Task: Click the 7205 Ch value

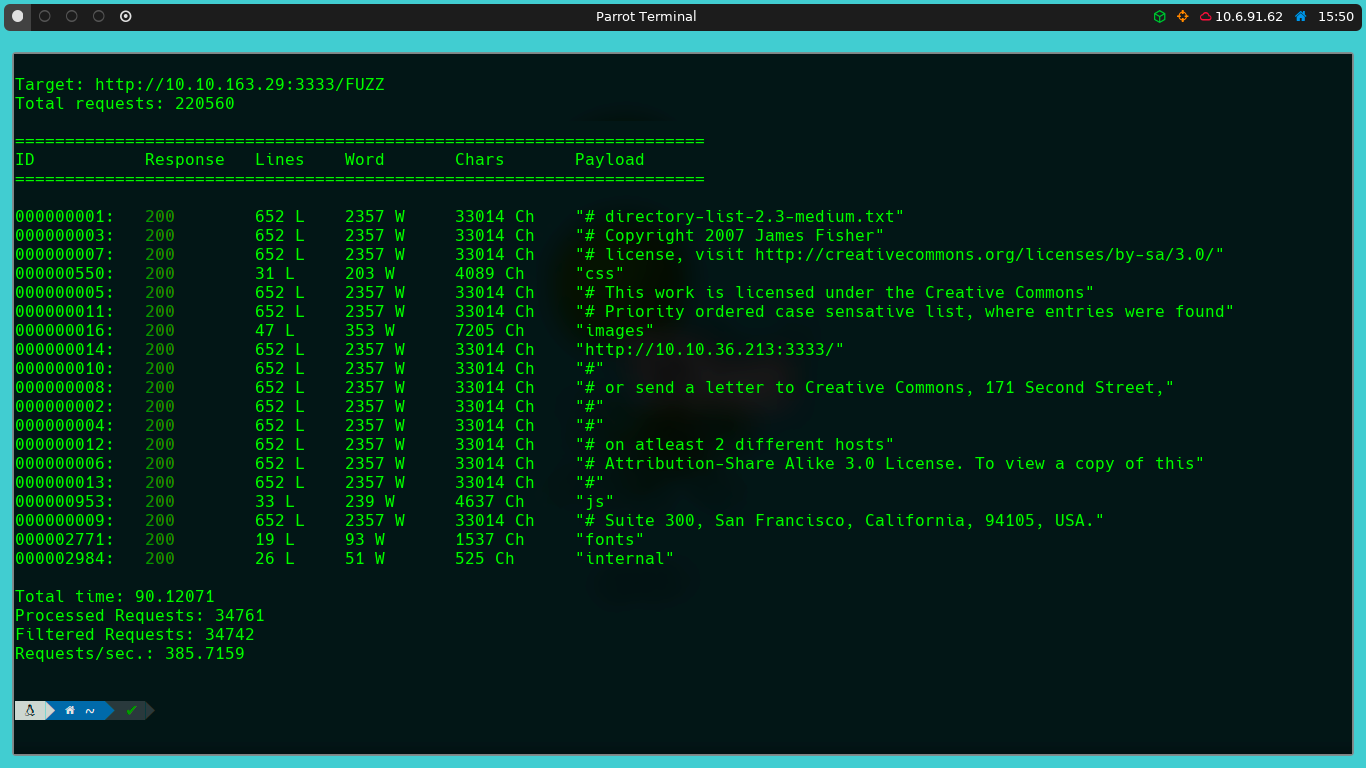Action: point(490,331)
